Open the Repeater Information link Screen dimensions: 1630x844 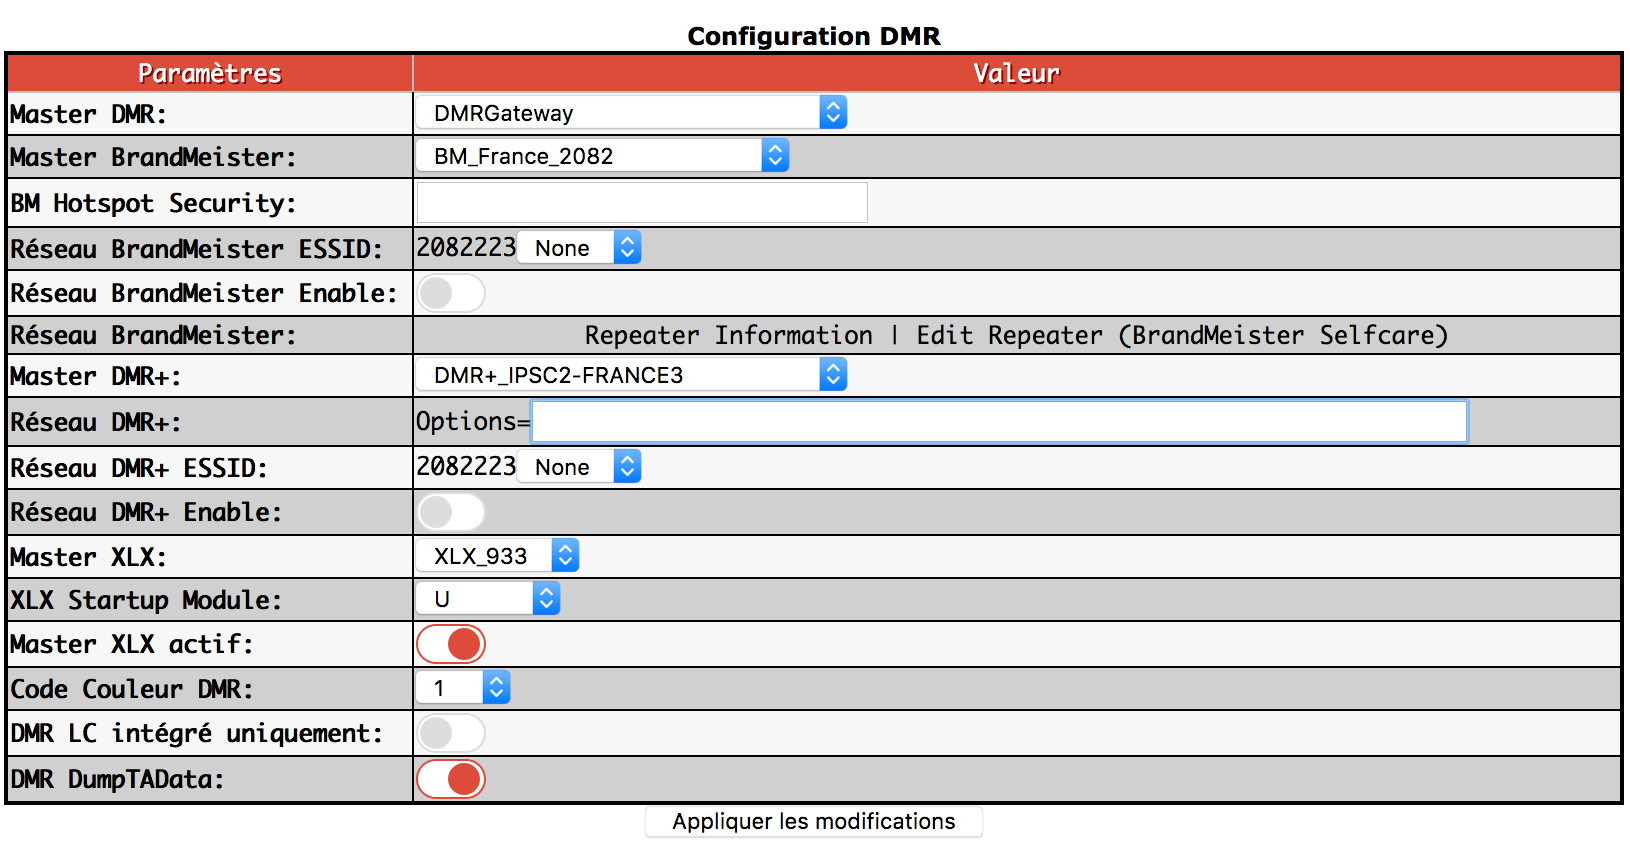coord(729,335)
